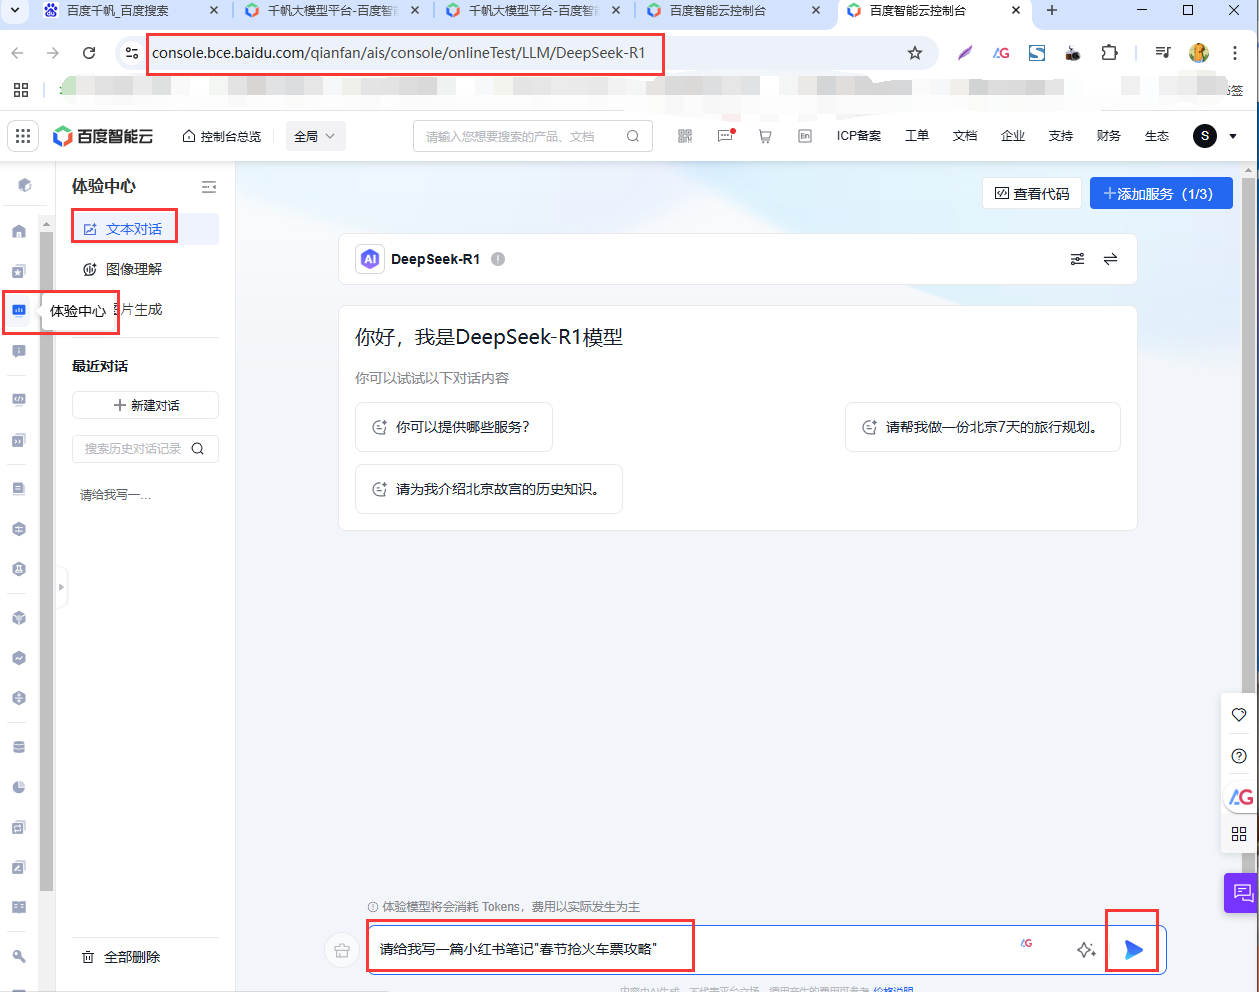Start a 新建对话

click(145, 405)
